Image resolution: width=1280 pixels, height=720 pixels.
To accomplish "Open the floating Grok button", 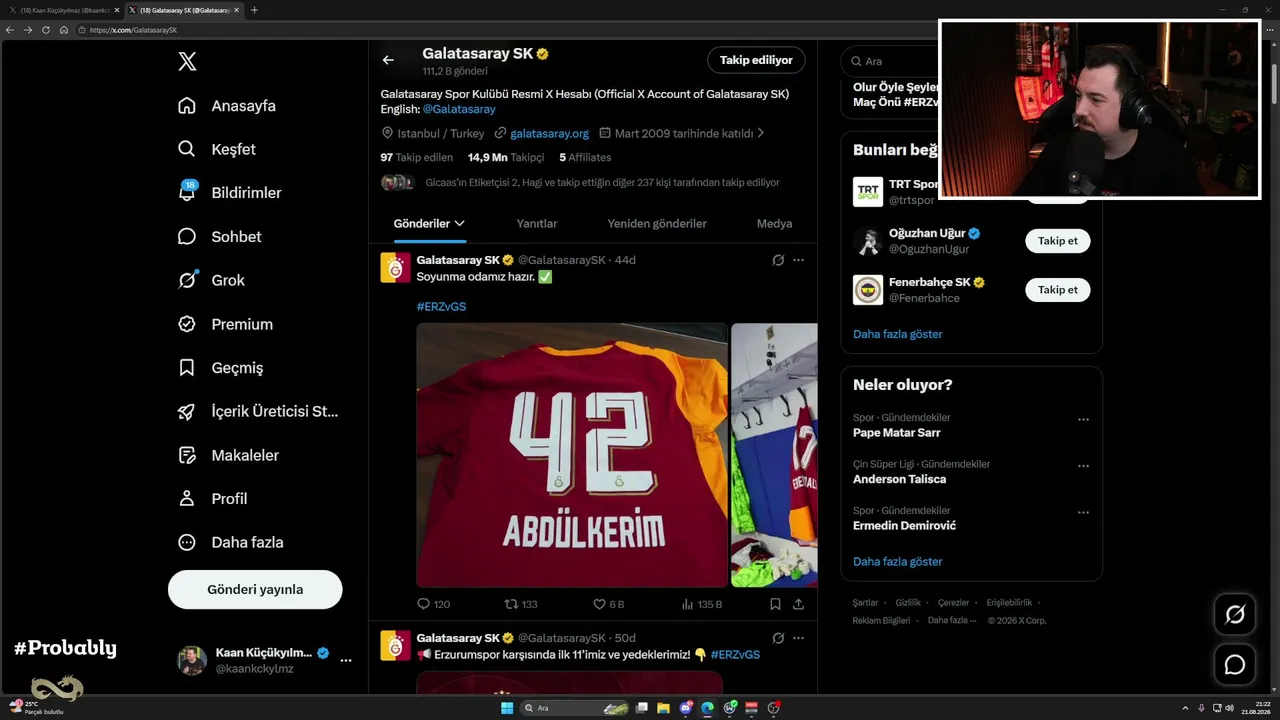I will point(1235,614).
